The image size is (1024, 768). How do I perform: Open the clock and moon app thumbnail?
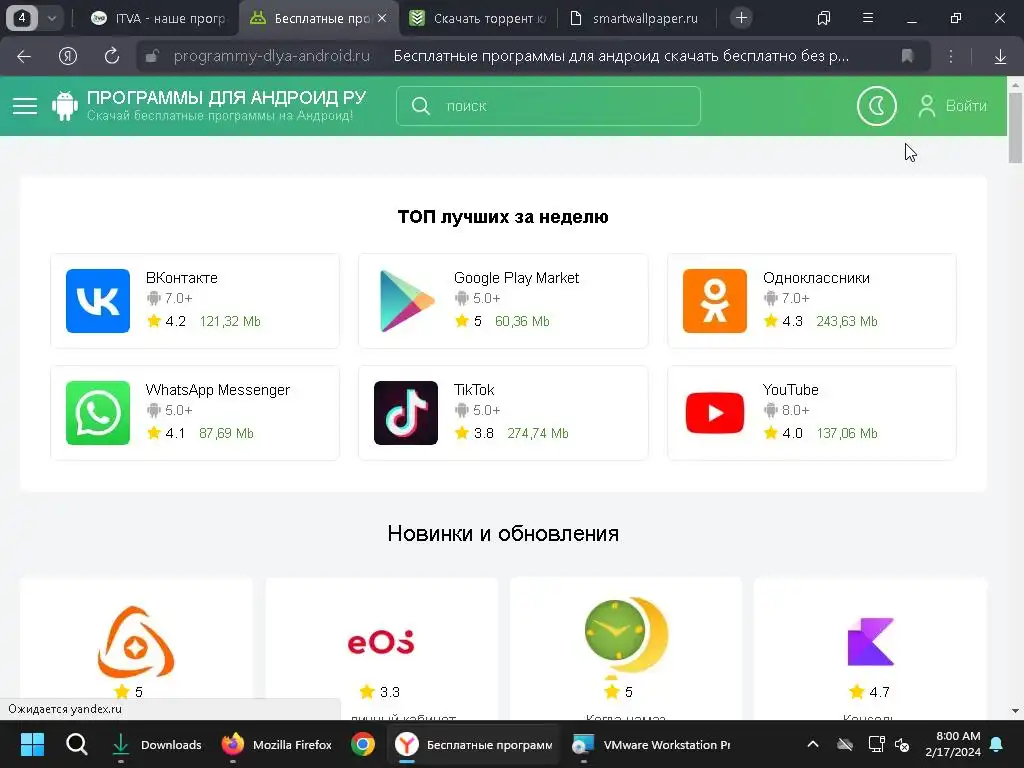626,637
